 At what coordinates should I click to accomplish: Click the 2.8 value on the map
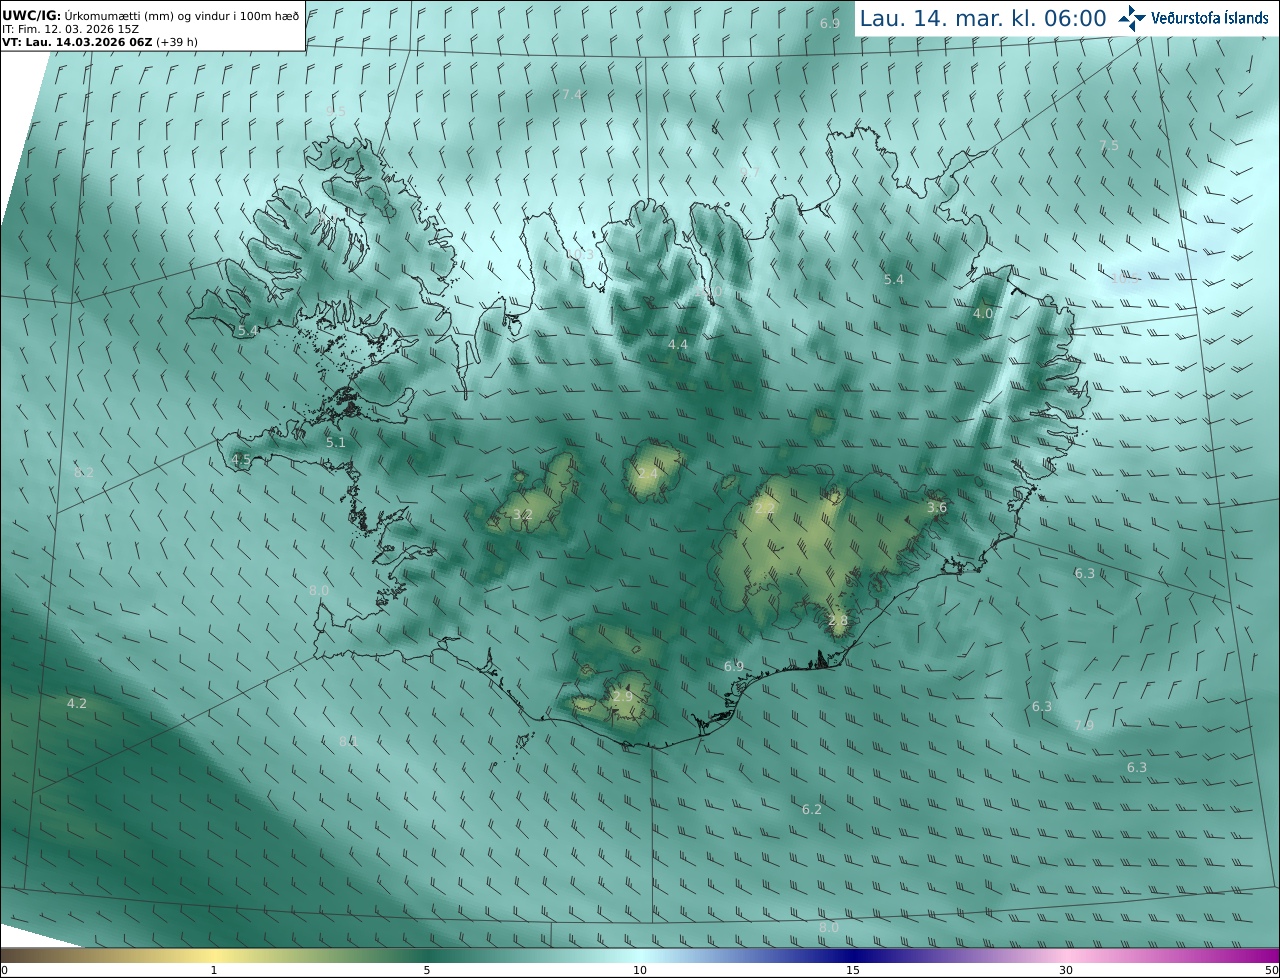coord(838,620)
